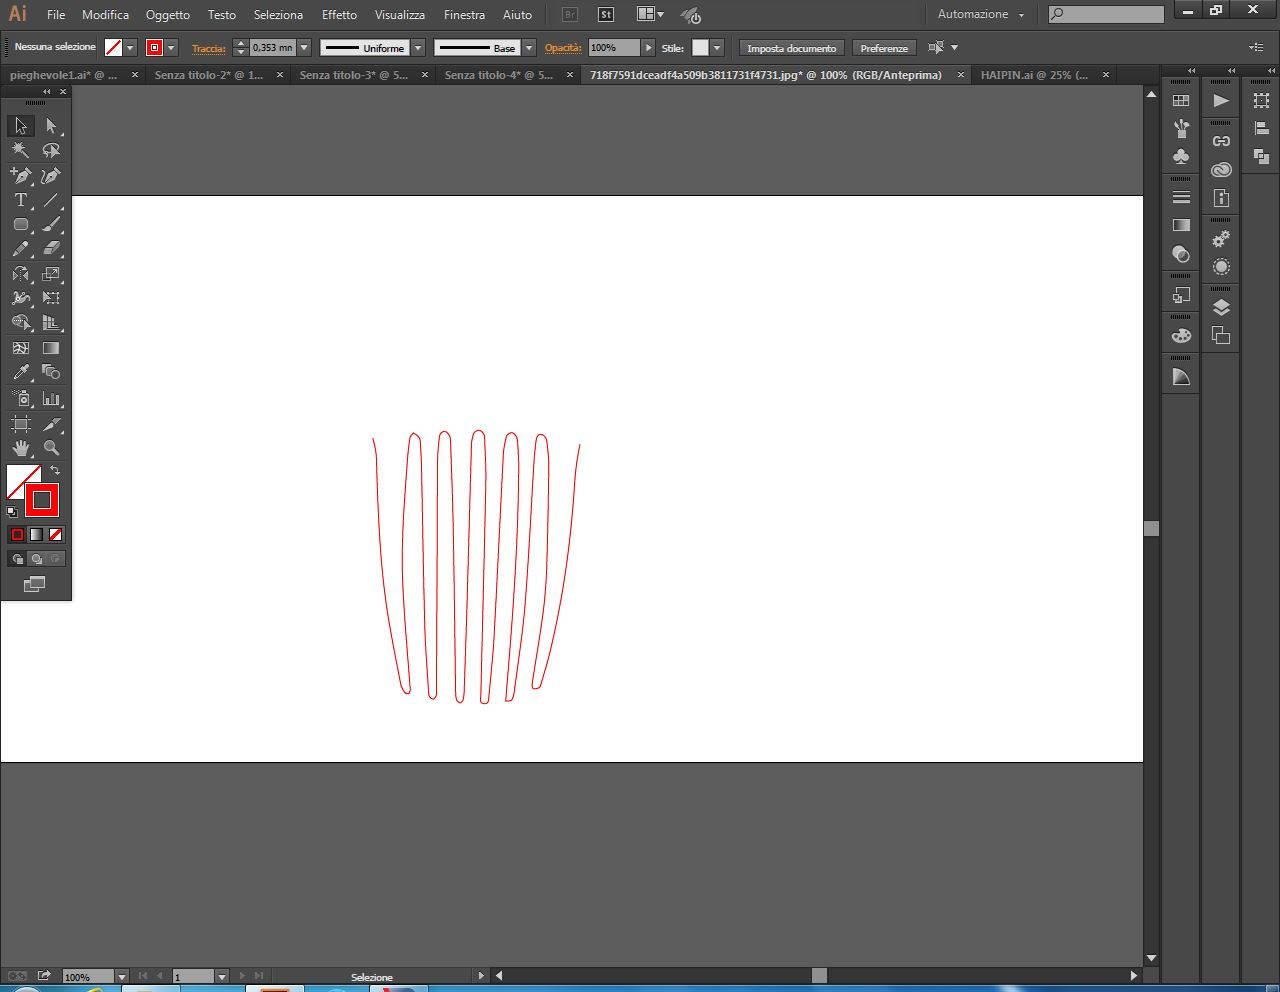Open fill color dropdown in control bar
Image resolution: width=1280 pixels, height=992 pixels.
(130, 48)
